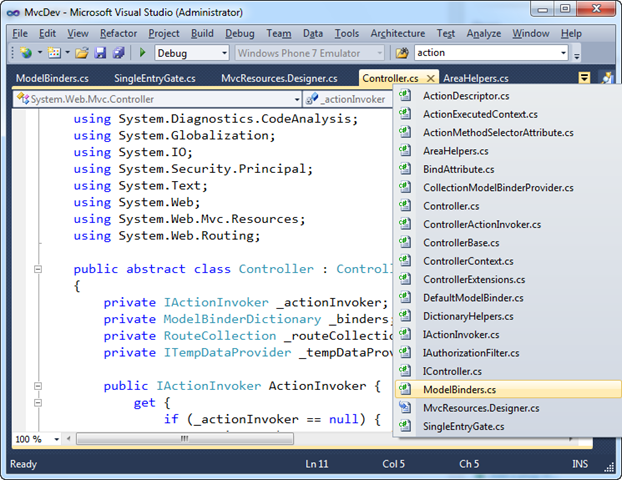Click the icon beside MvcResources.Designer.cs in list
The height and width of the screenshot is (480, 622).
click(x=405, y=407)
